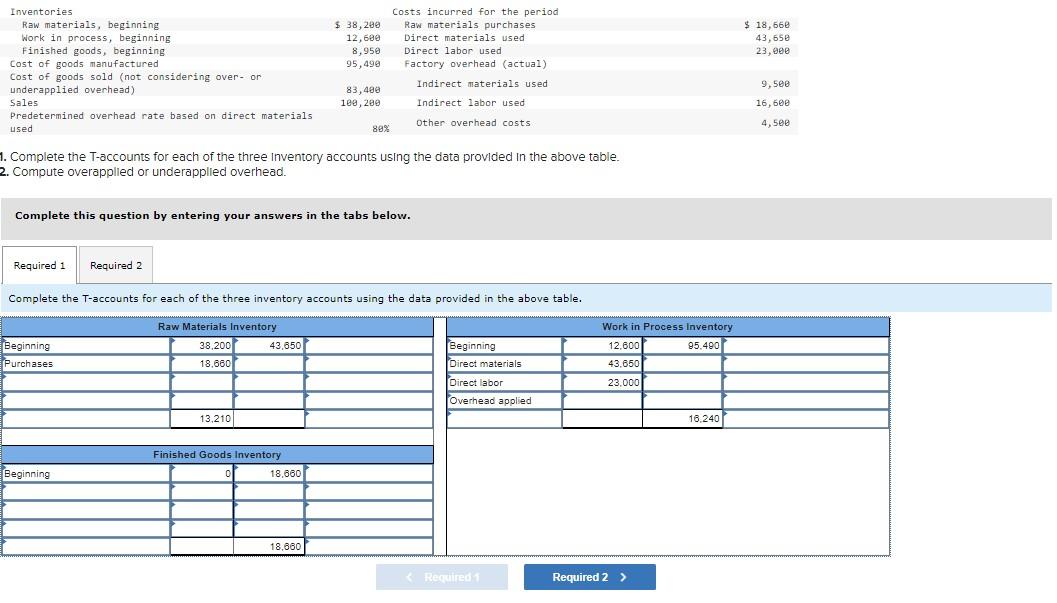This screenshot has height=603, width=1057.
Task: Select the Required 1 tab
Action: pos(39,265)
